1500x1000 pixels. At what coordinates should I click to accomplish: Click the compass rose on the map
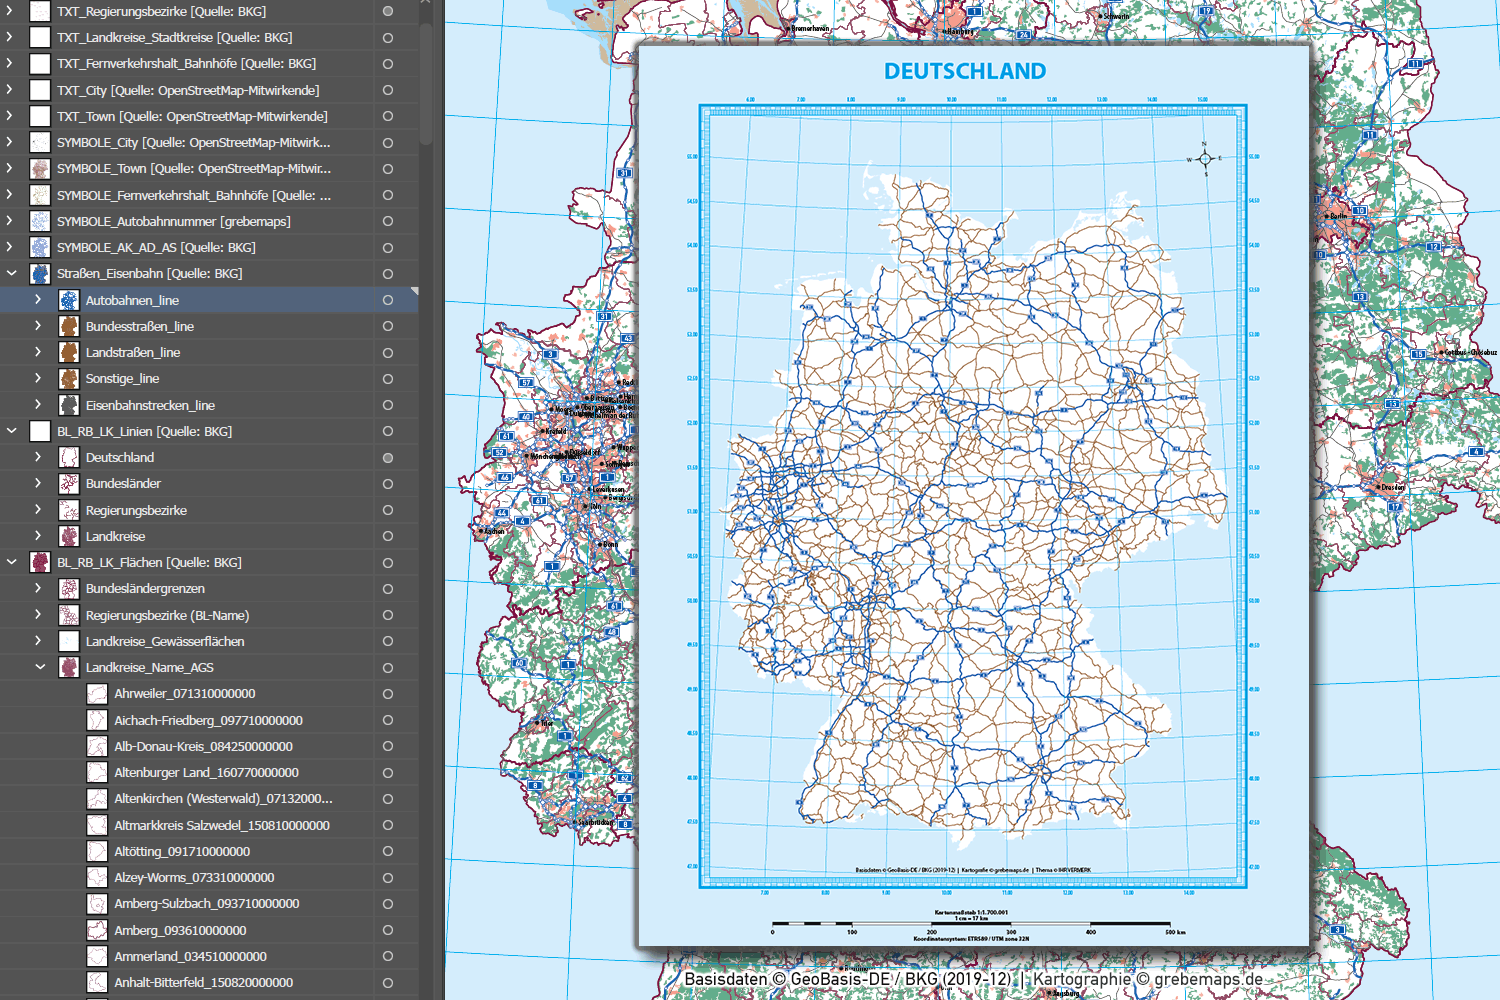pyautogui.click(x=1204, y=159)
